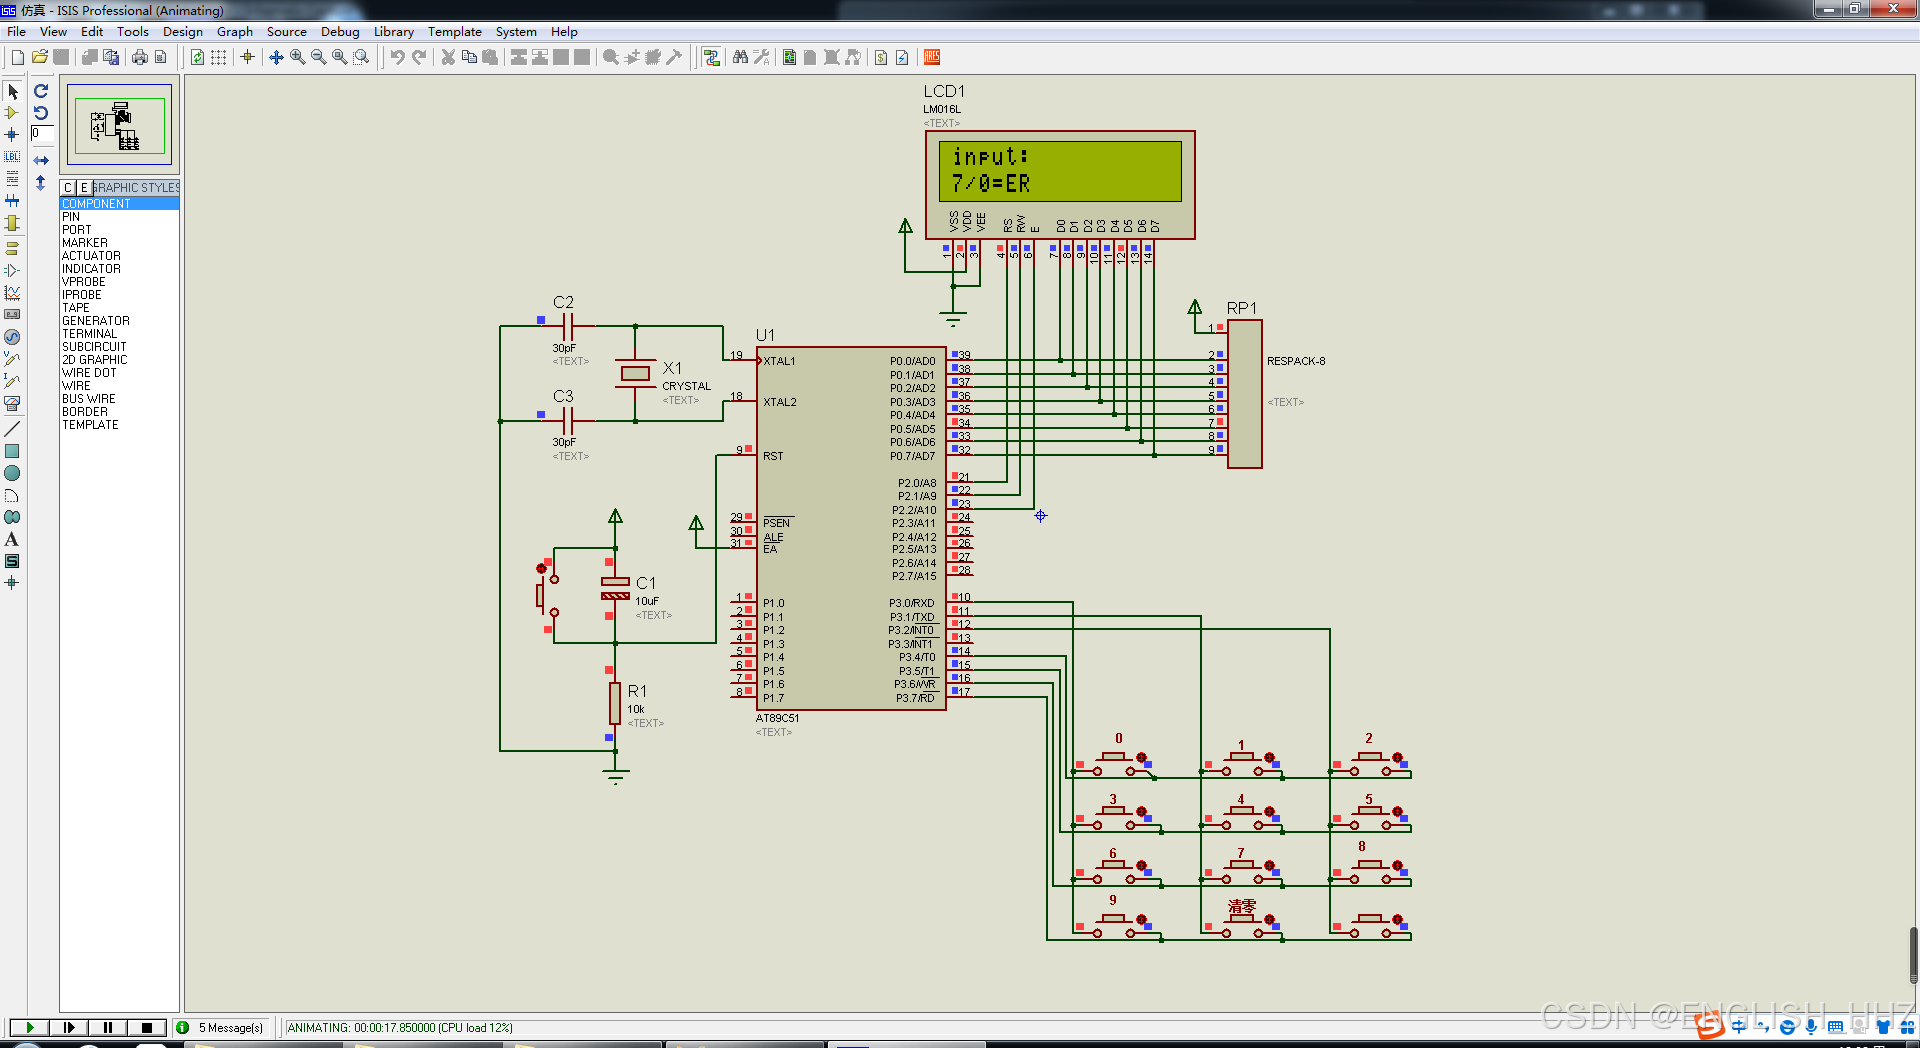Select the Wire Label LBL tool
1920x1048 pixels.
click(x=12, y=156)
